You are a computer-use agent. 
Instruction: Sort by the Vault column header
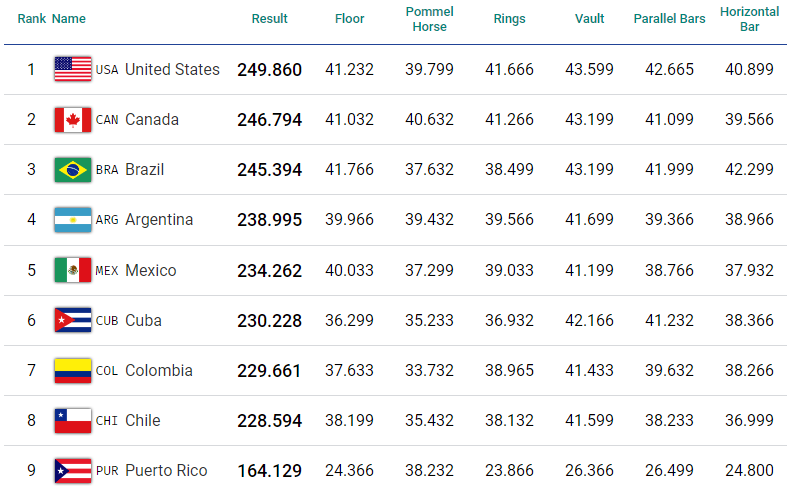(x=590, y=19)
